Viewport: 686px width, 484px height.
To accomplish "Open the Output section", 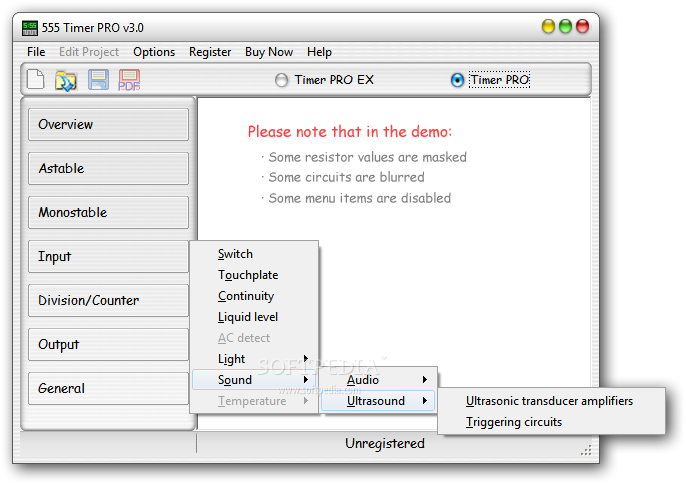I will [x=108, y=344].
